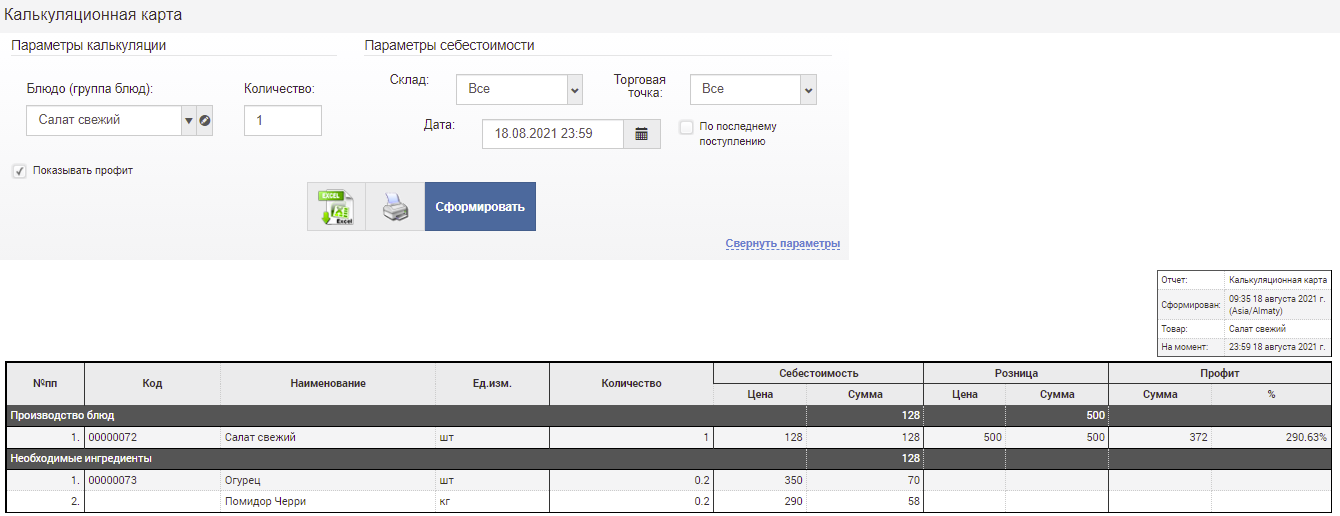Click the printer icon
This screenshot has width=1340, height=516.
395,207
